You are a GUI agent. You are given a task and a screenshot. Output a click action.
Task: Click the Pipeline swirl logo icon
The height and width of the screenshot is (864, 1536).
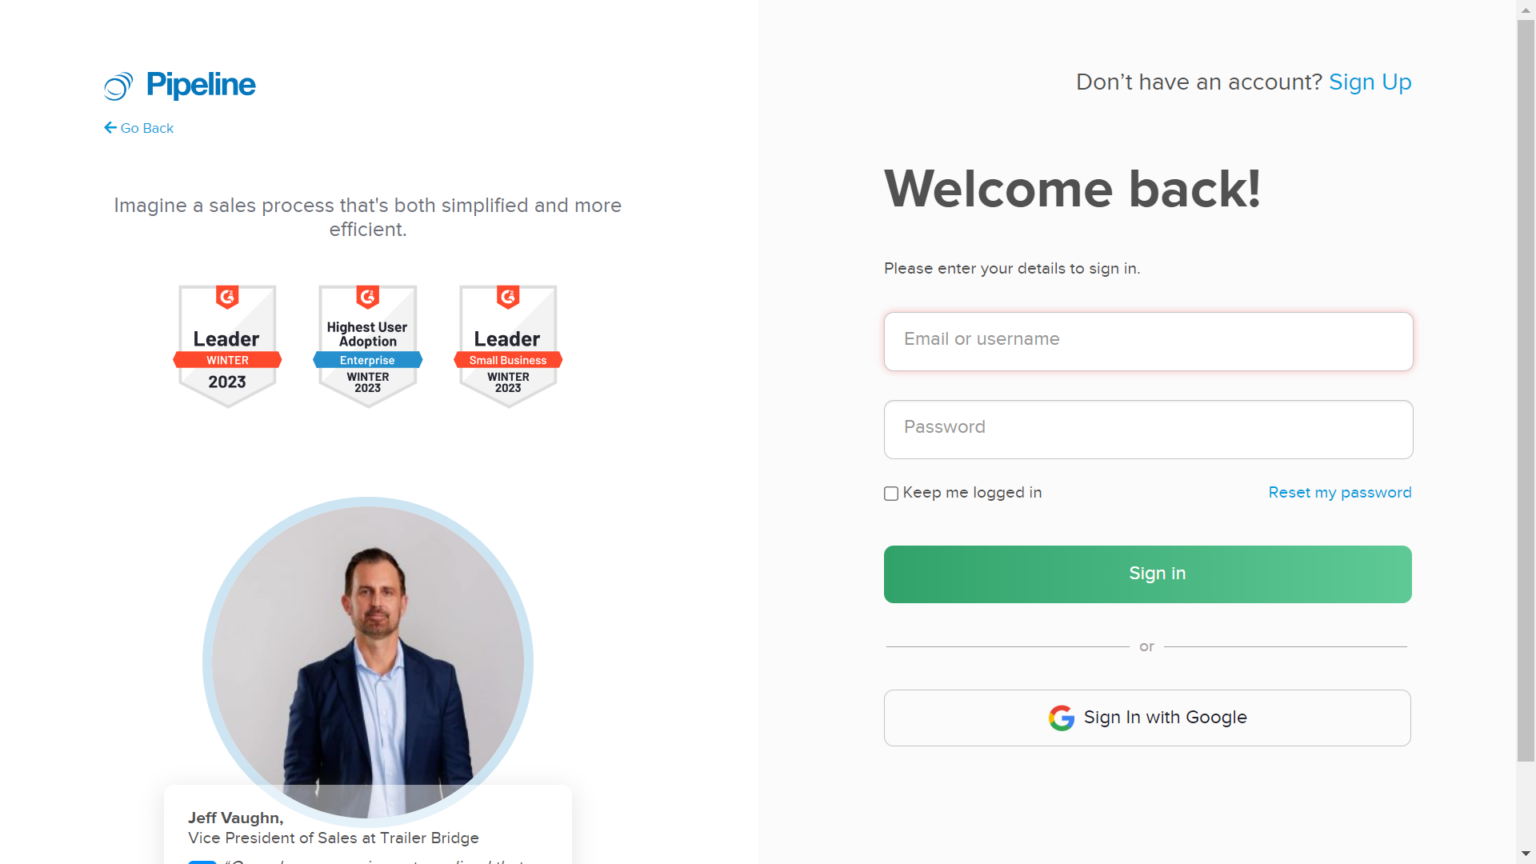[x=118, y=86]
